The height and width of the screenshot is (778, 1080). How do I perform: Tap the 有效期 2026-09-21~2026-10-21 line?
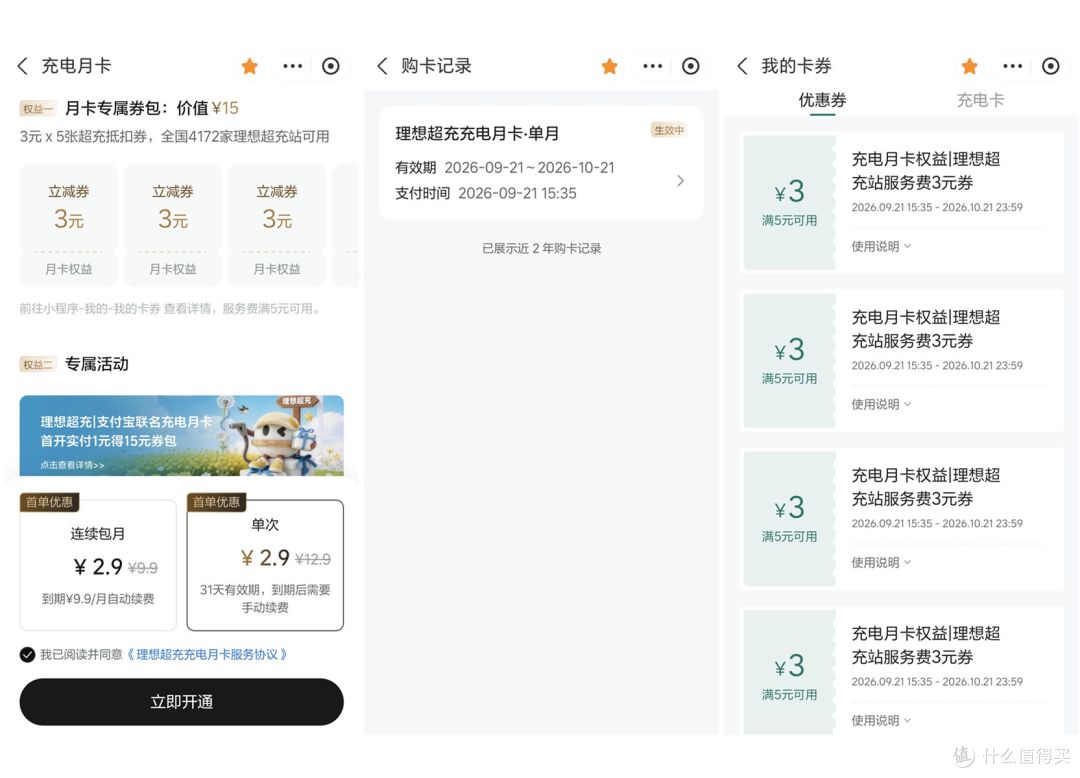[x=505, y=167]
